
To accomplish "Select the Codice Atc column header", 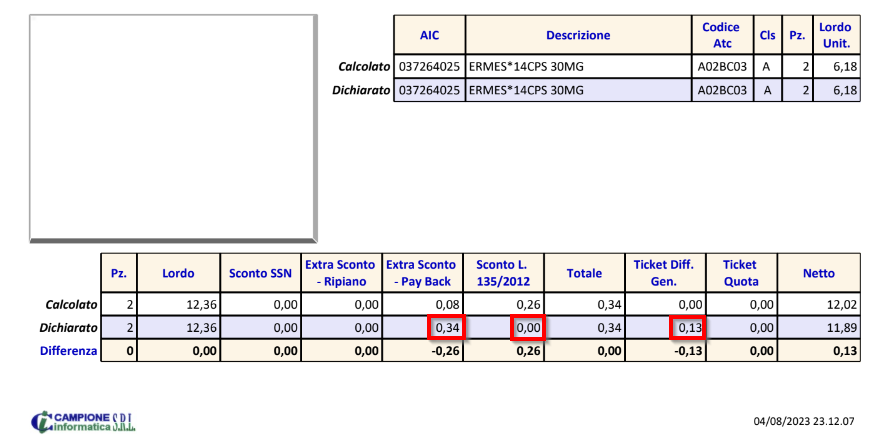I will (721, 35).
